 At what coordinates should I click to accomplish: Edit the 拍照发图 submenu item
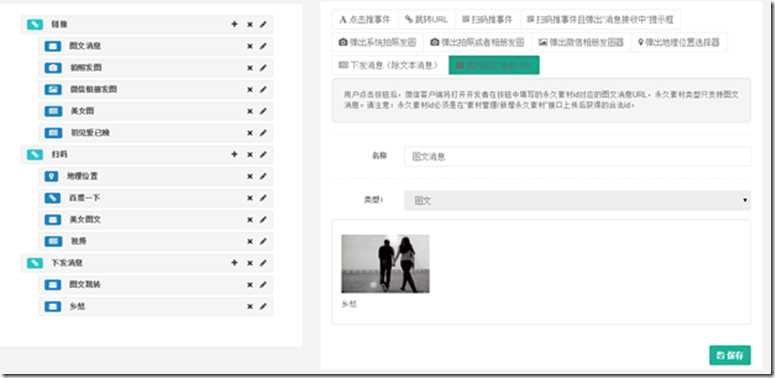[x=263, y=68]
